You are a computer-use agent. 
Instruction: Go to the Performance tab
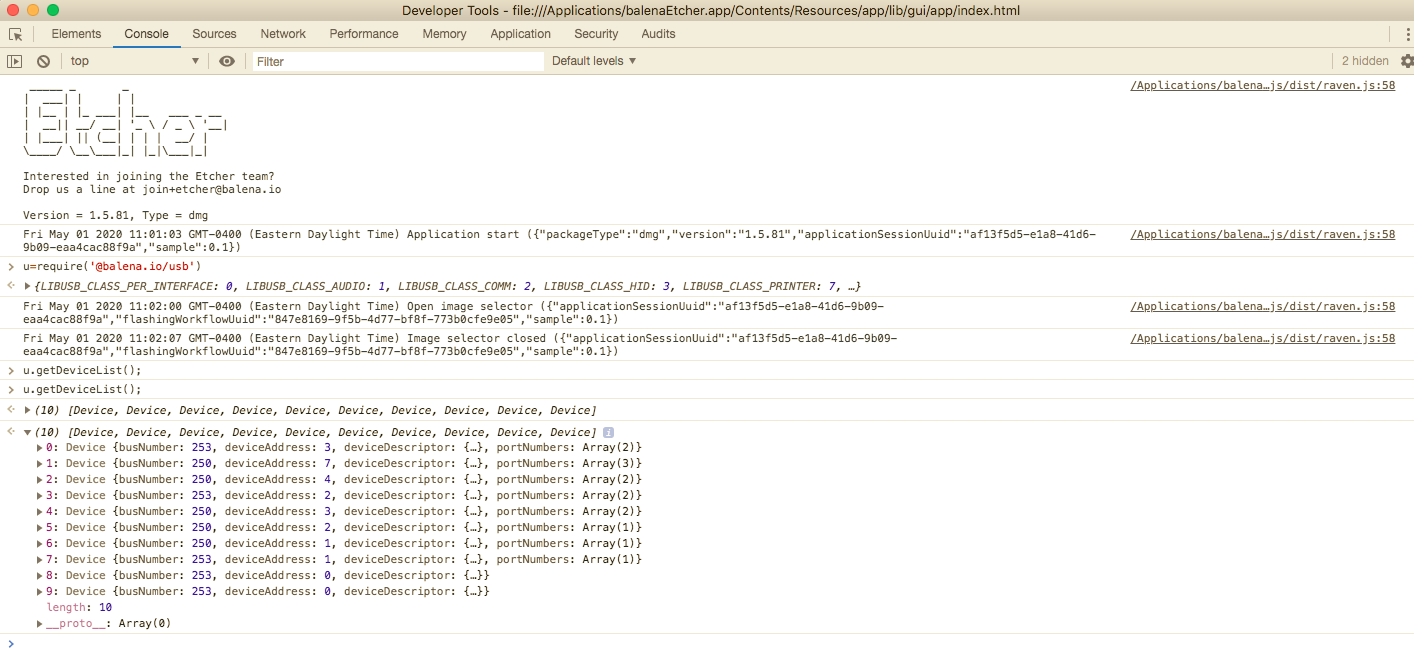tap(364, 34)
